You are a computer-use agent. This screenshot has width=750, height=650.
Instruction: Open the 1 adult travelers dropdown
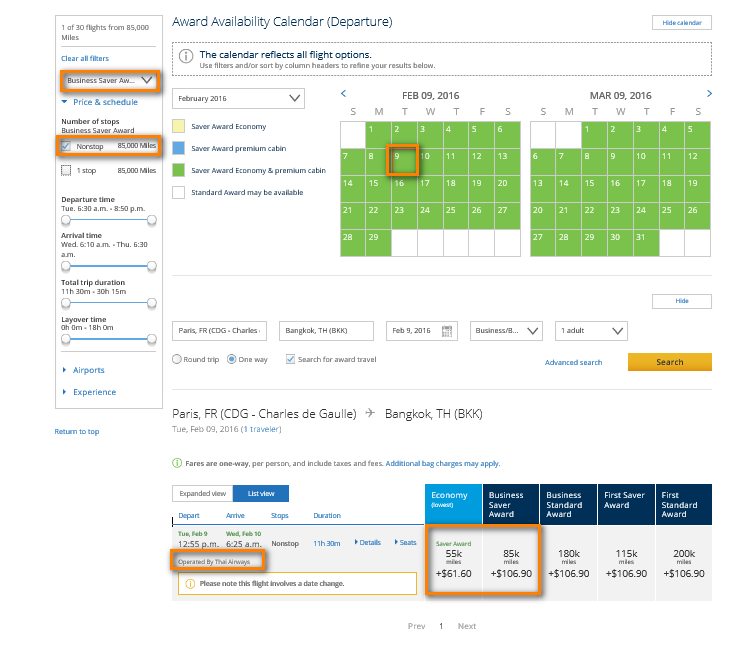(591, 331)
